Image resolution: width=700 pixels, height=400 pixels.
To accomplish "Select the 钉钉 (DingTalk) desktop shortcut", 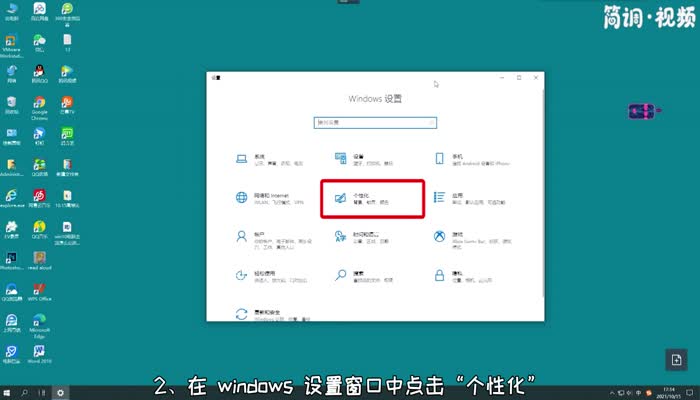I will [x=39, y=137].
